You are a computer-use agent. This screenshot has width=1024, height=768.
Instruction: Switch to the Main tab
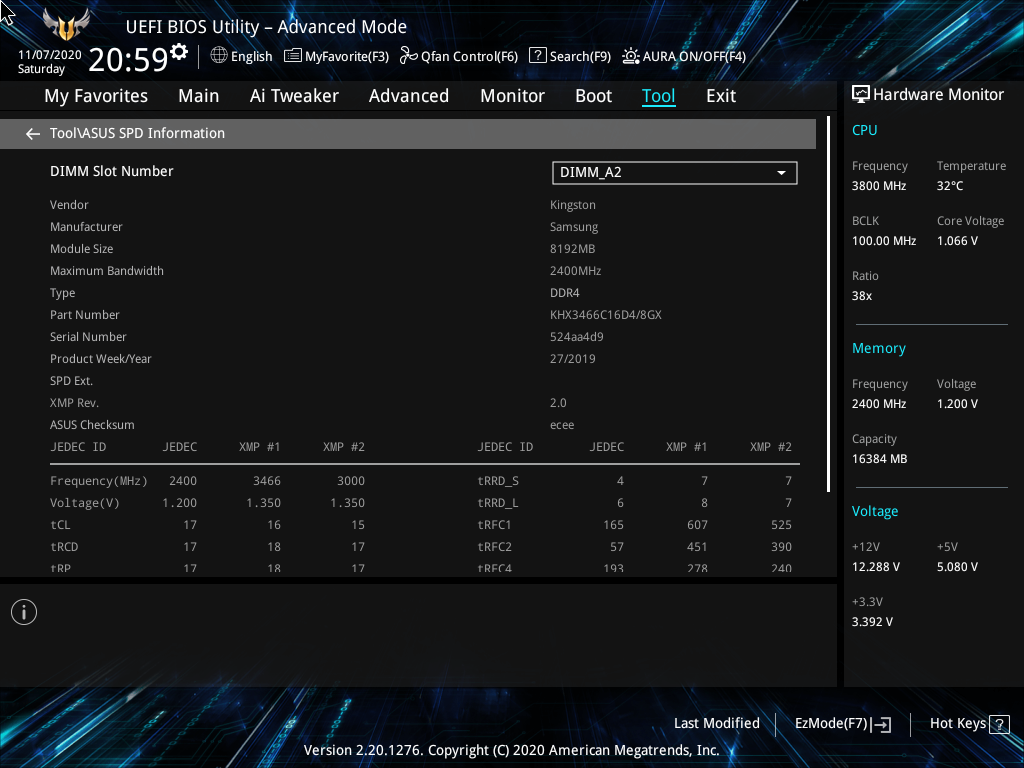pyautogui.click(x=199, y=96)
